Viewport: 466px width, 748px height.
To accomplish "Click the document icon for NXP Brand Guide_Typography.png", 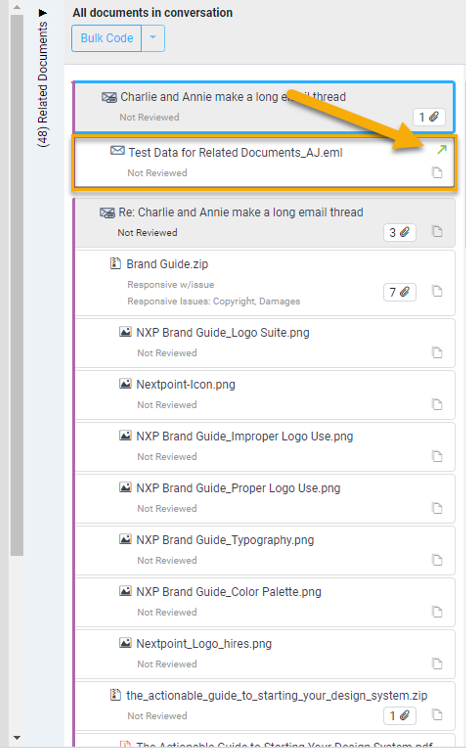I will pos(437,560).
